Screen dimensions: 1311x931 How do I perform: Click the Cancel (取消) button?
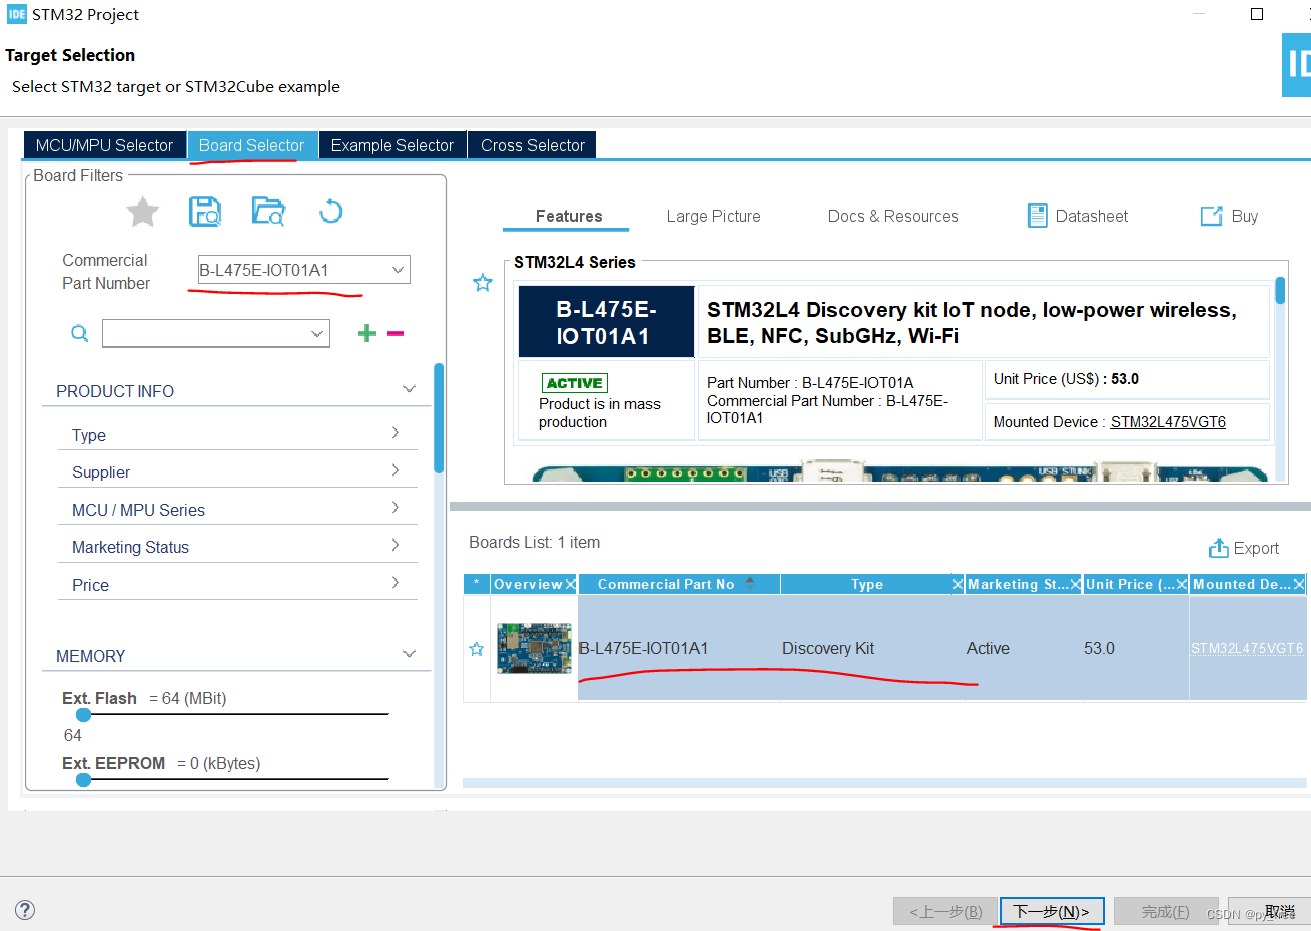click(1270, 911)
